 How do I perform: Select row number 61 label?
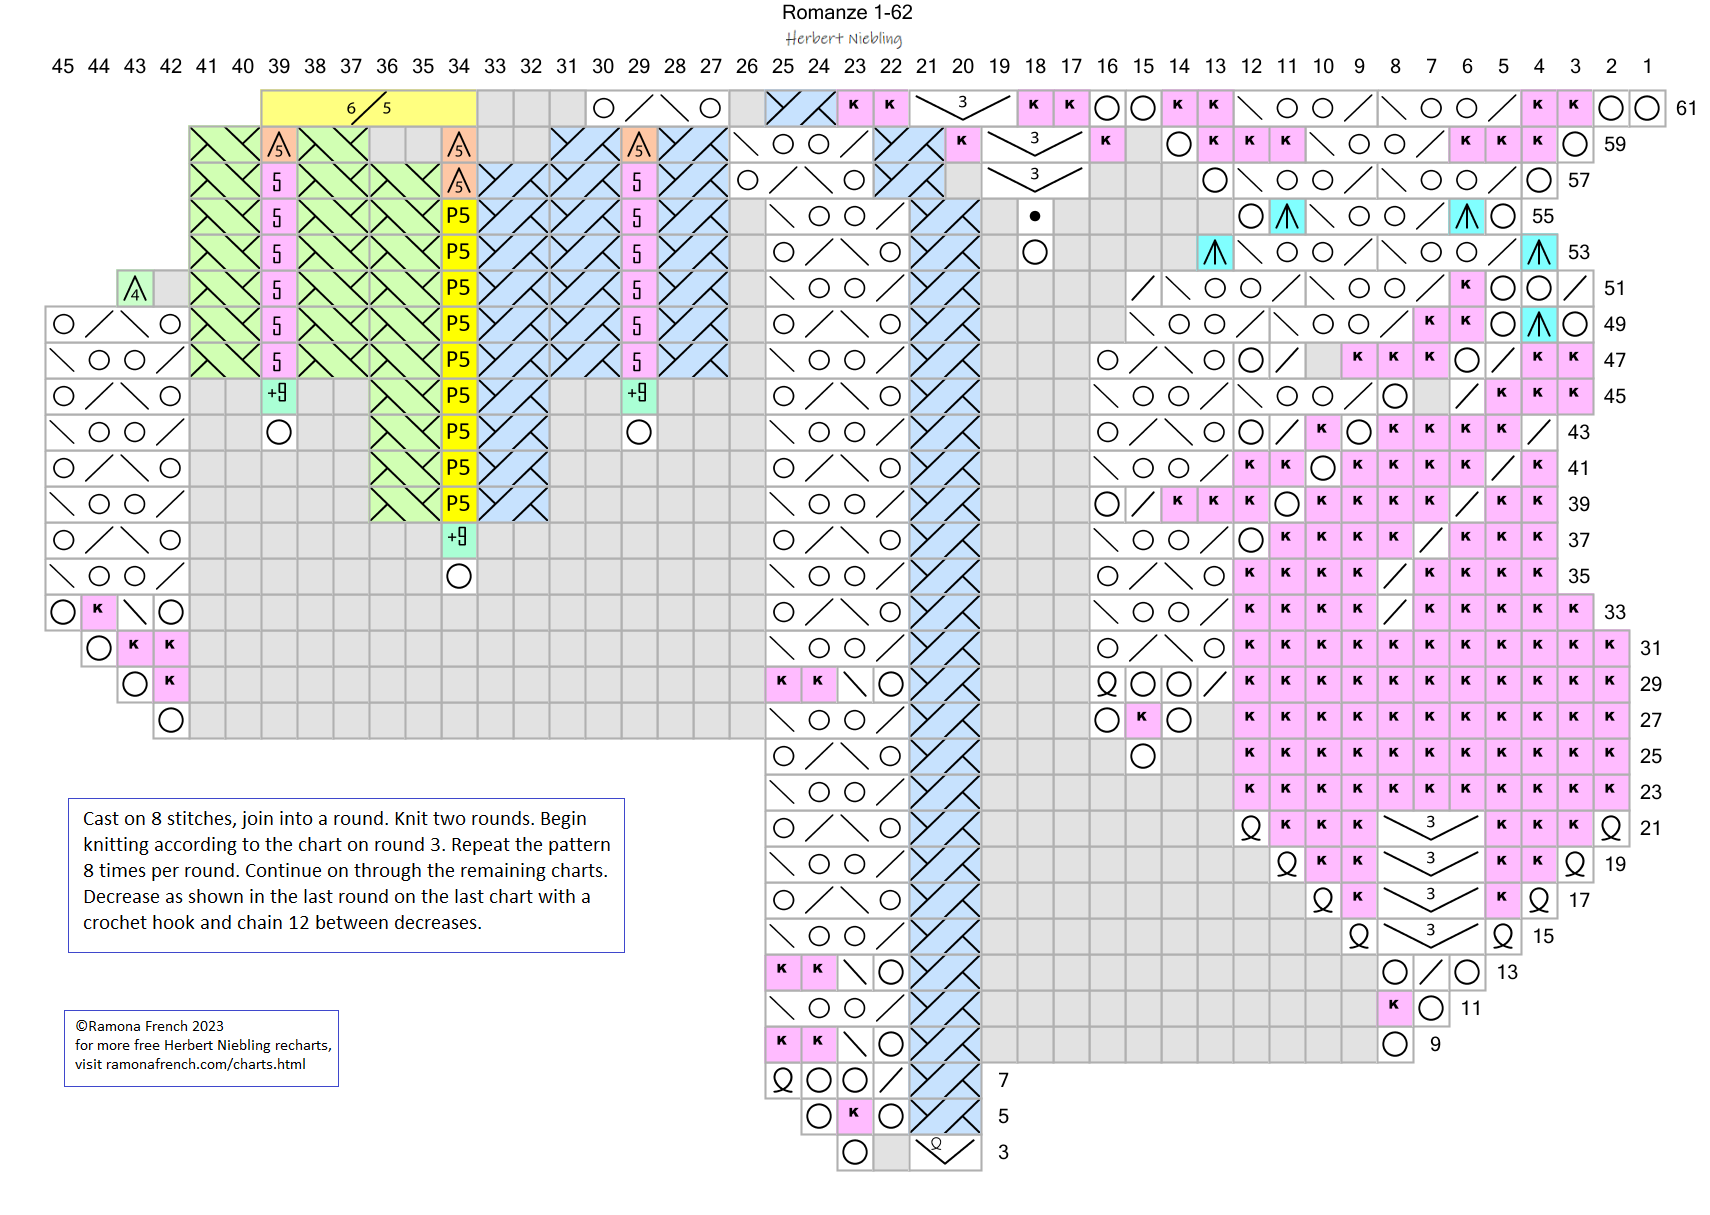[x=1686, y=108]
